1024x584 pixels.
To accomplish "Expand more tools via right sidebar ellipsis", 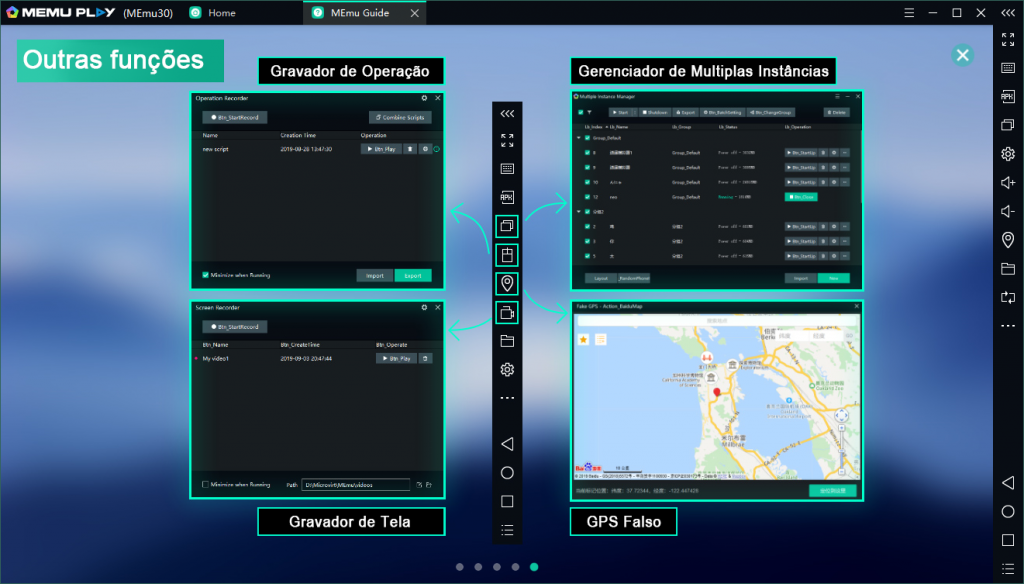I will (x=1008, y=326).
